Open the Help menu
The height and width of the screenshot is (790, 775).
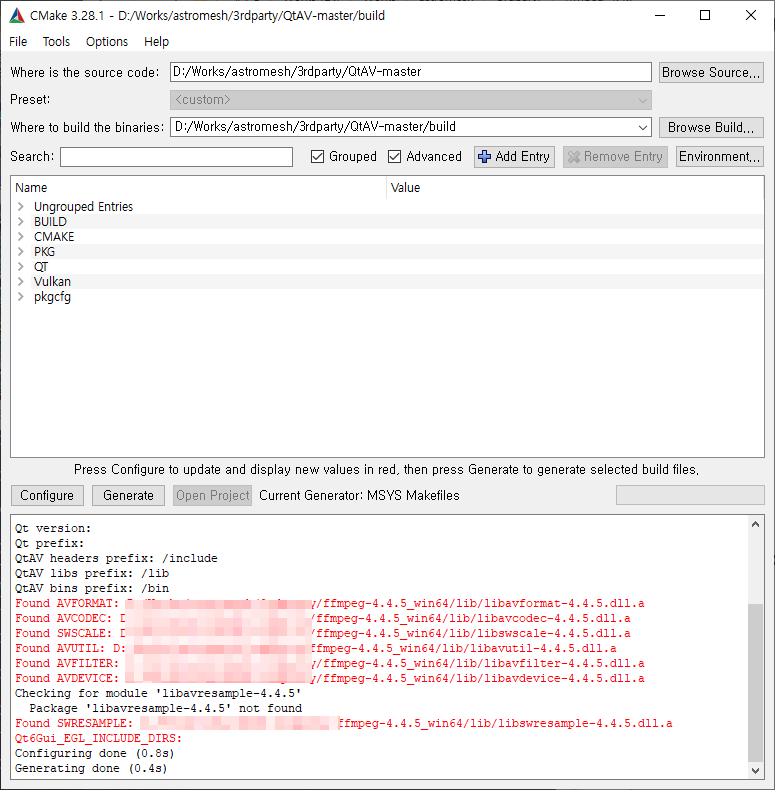pyautogui.click(x=156, y=42)
